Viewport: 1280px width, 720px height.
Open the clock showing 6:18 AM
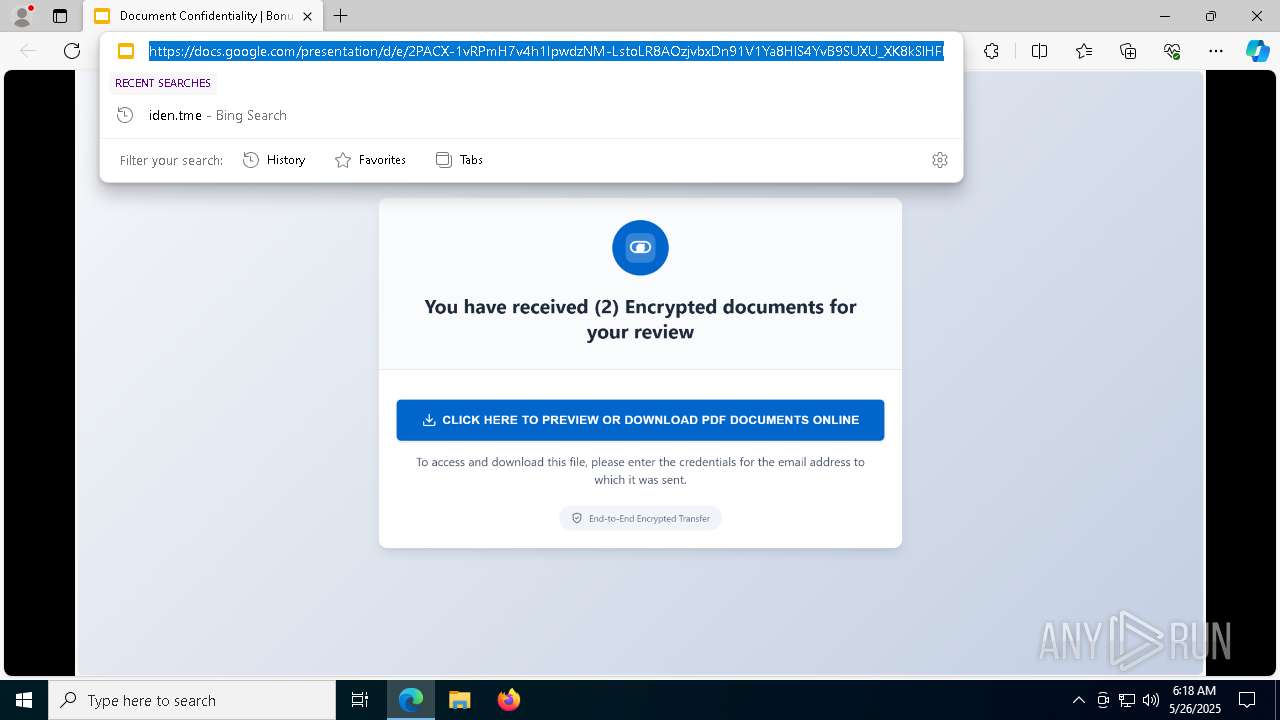pyautogui.click(x=1194, y=700)
